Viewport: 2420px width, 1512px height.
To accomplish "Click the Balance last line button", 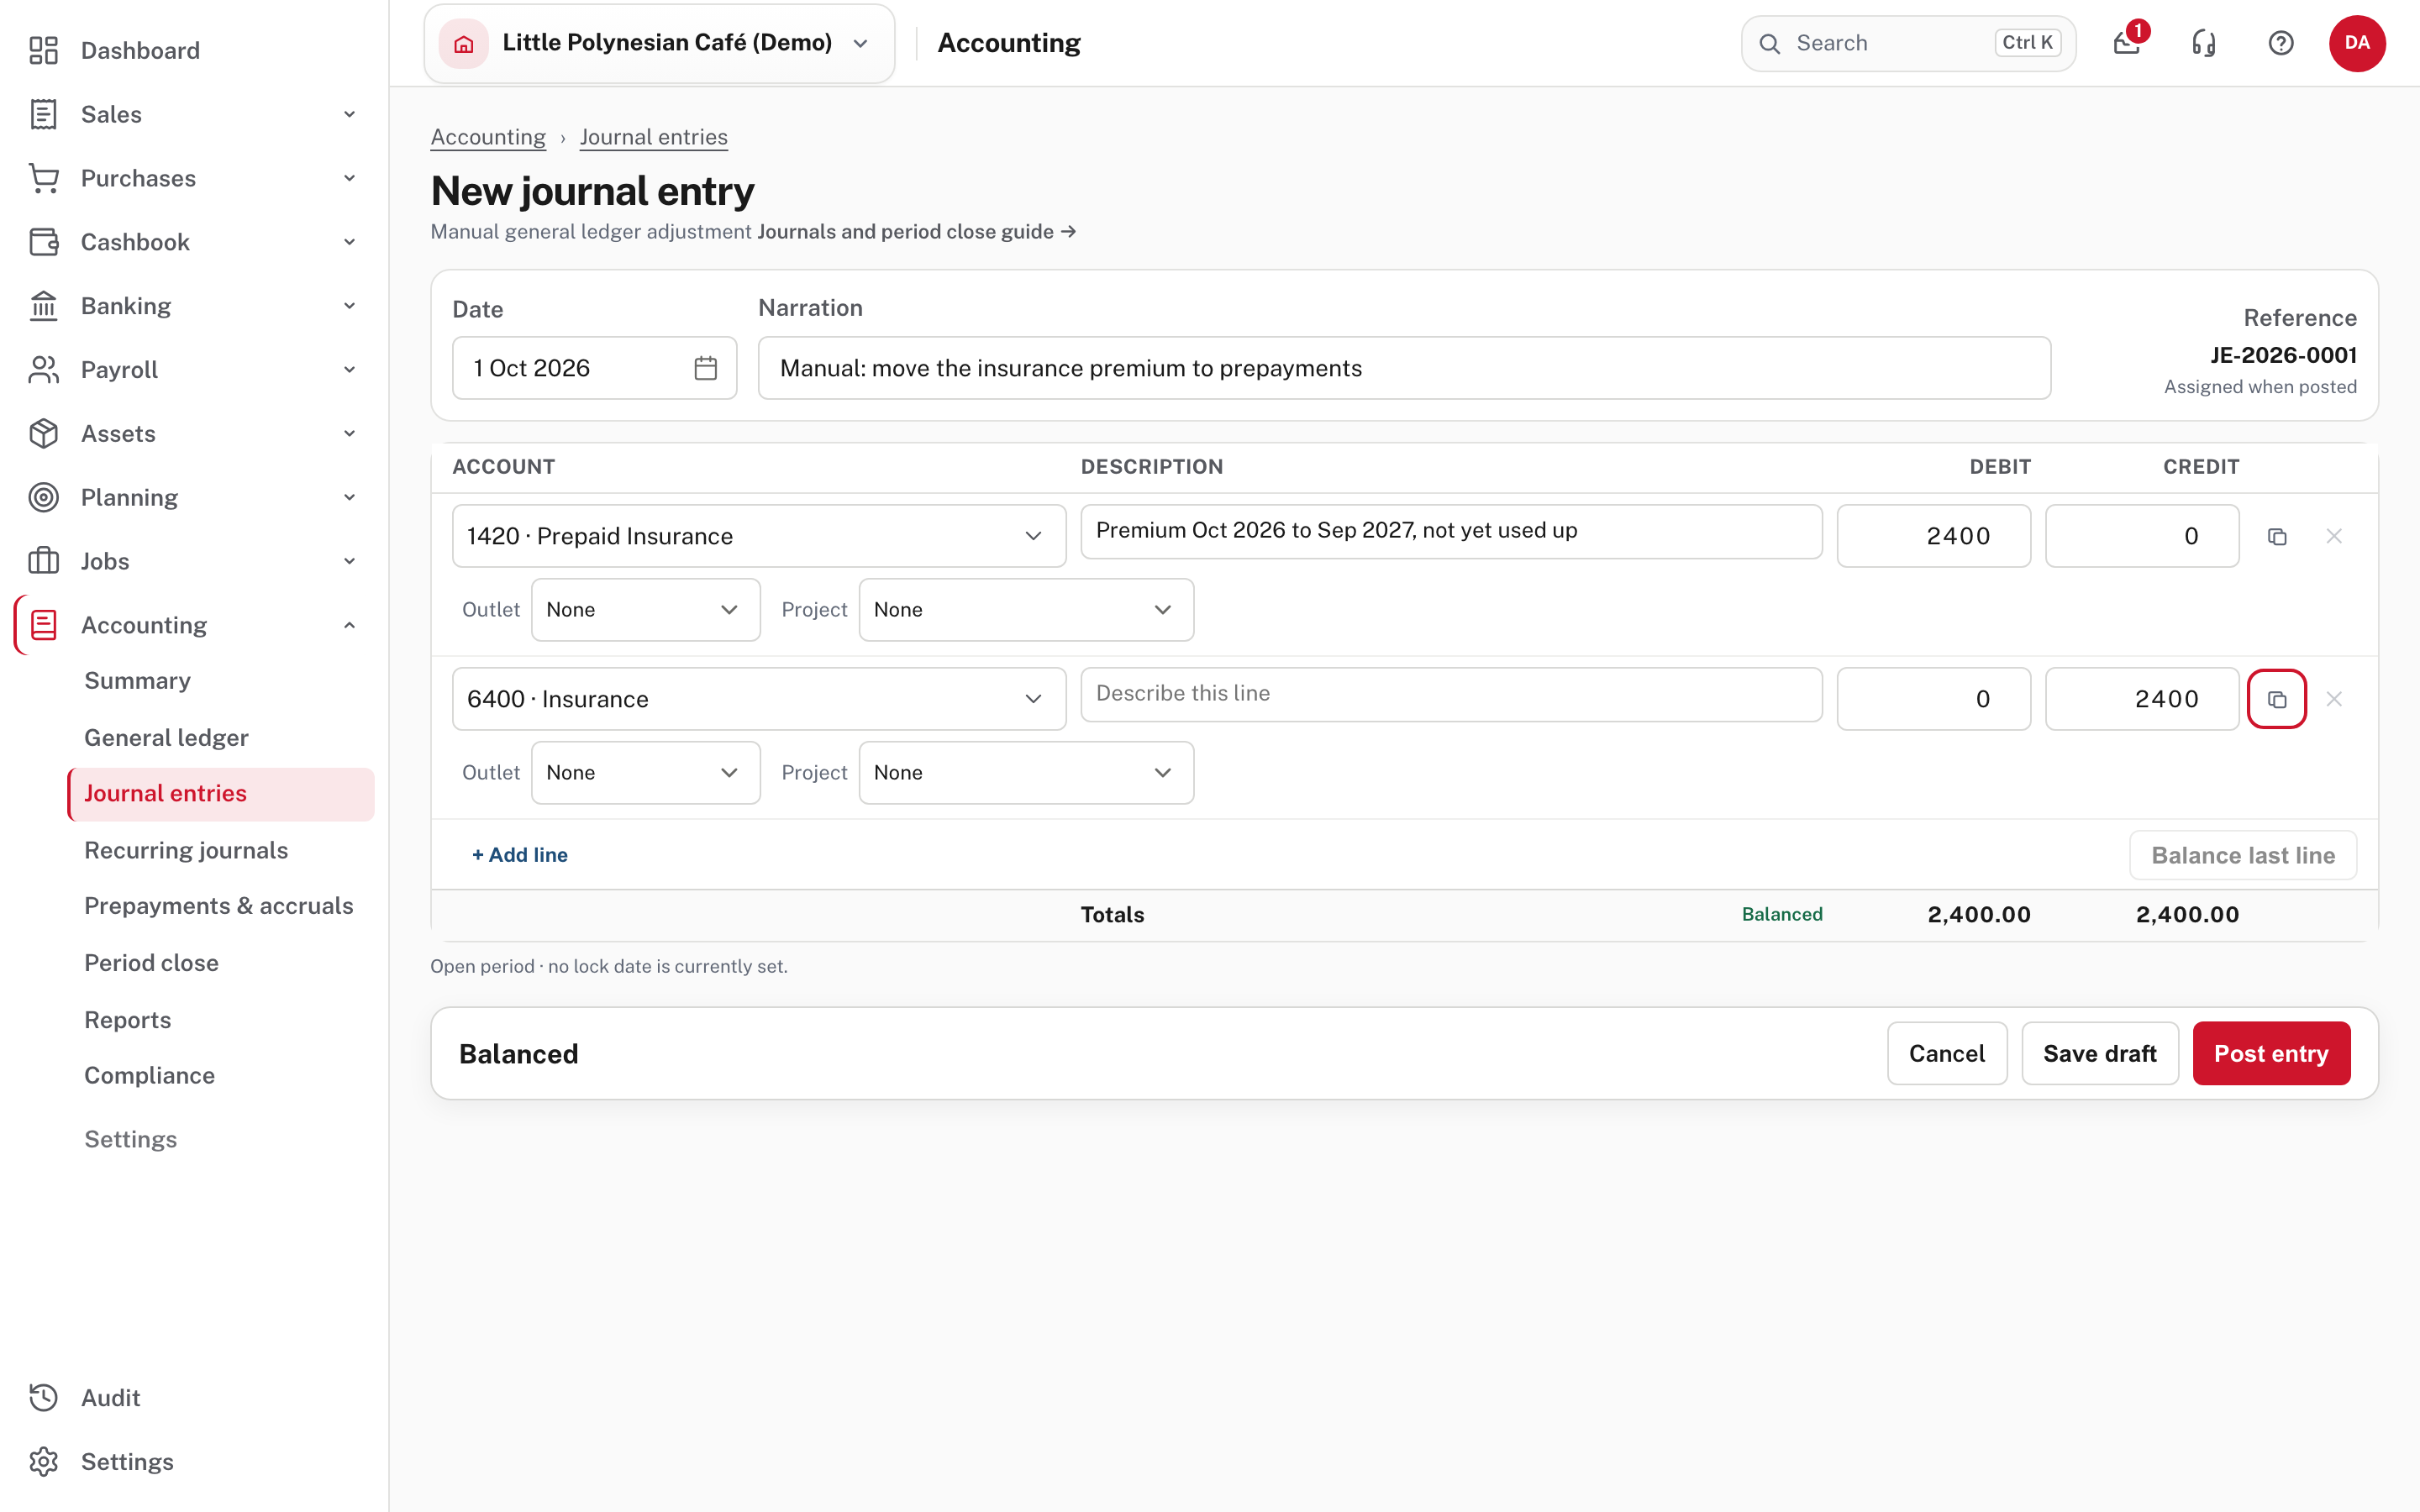I will click(2243, 856).
